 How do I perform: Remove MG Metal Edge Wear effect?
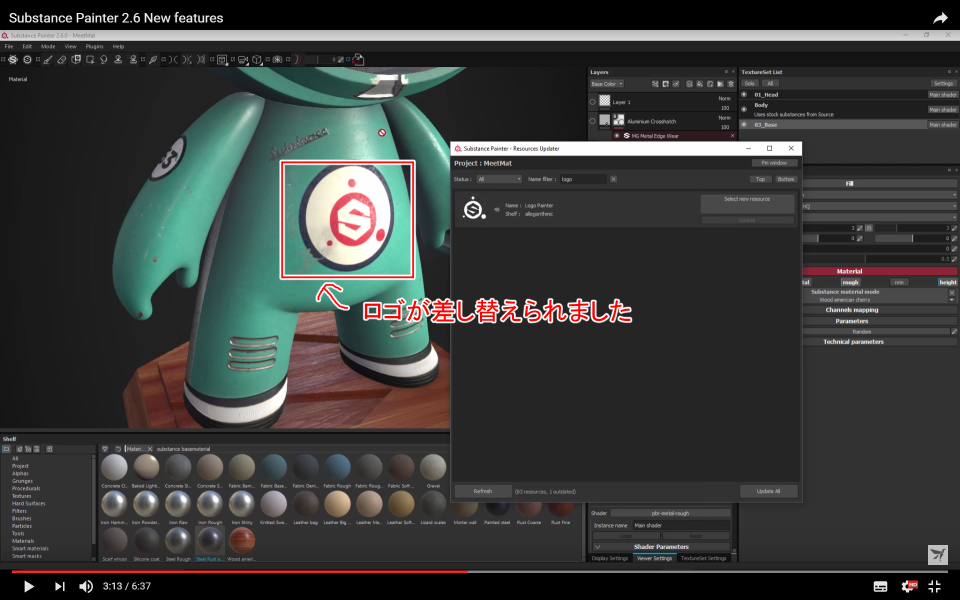(x=732, y=136)
